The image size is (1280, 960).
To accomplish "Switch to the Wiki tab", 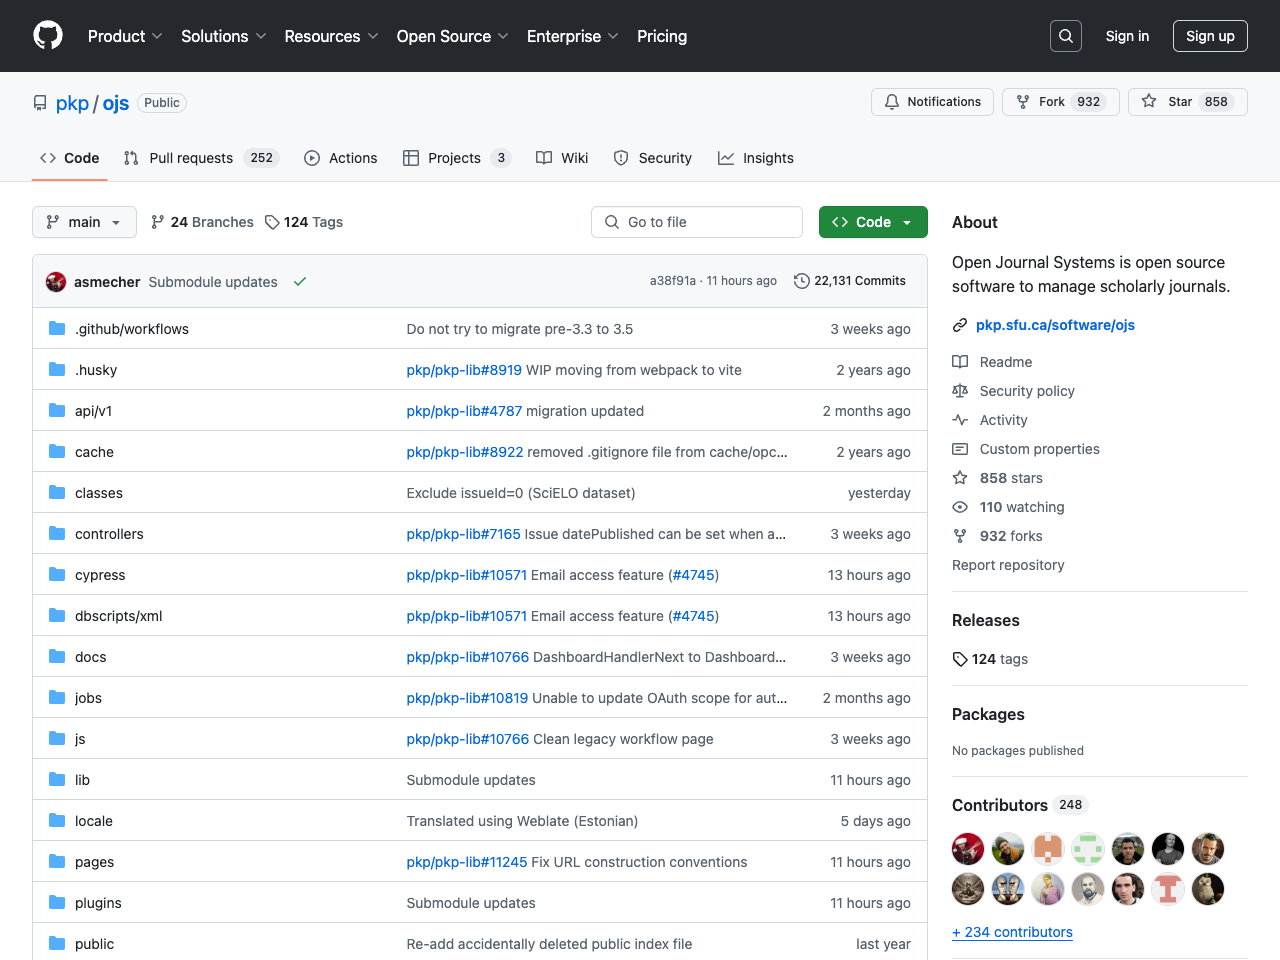I will pos(562,158).
